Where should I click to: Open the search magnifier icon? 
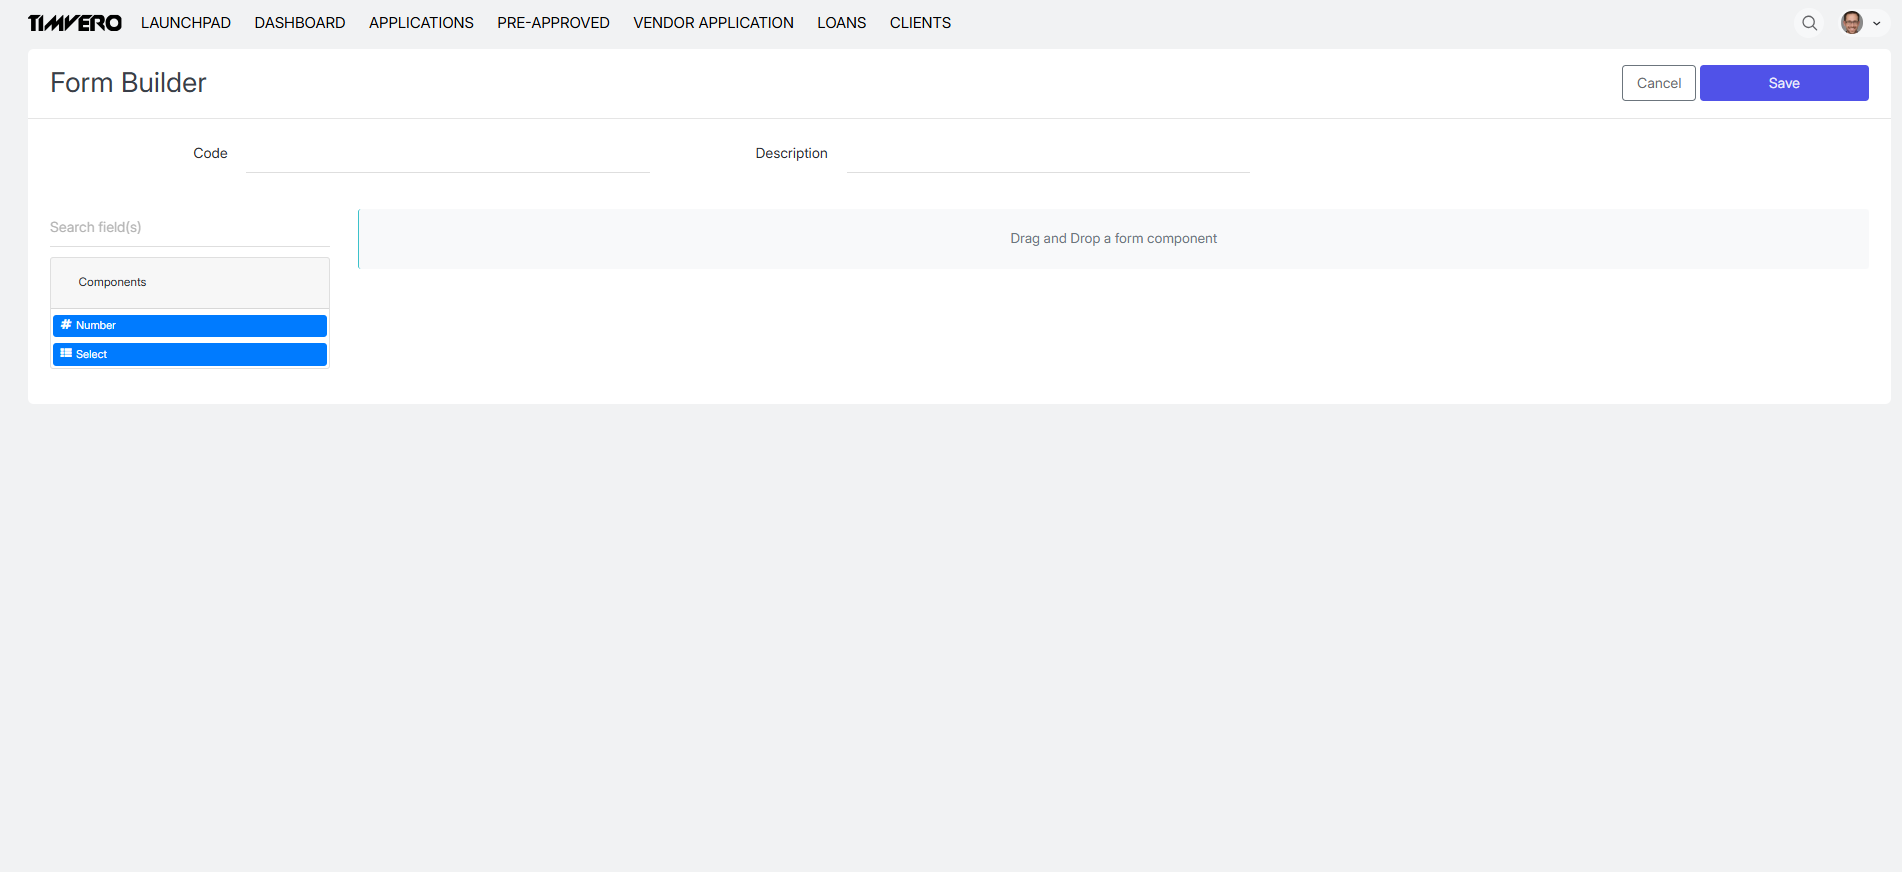coord(1809,23)
